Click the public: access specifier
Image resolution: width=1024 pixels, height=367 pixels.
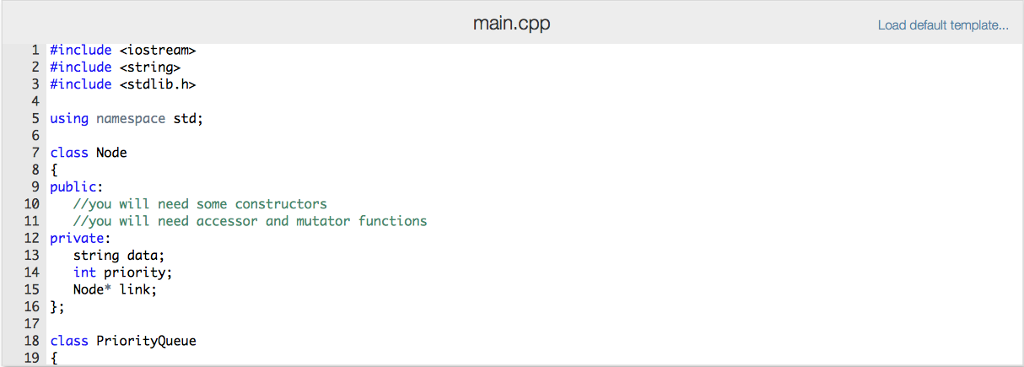76,187
